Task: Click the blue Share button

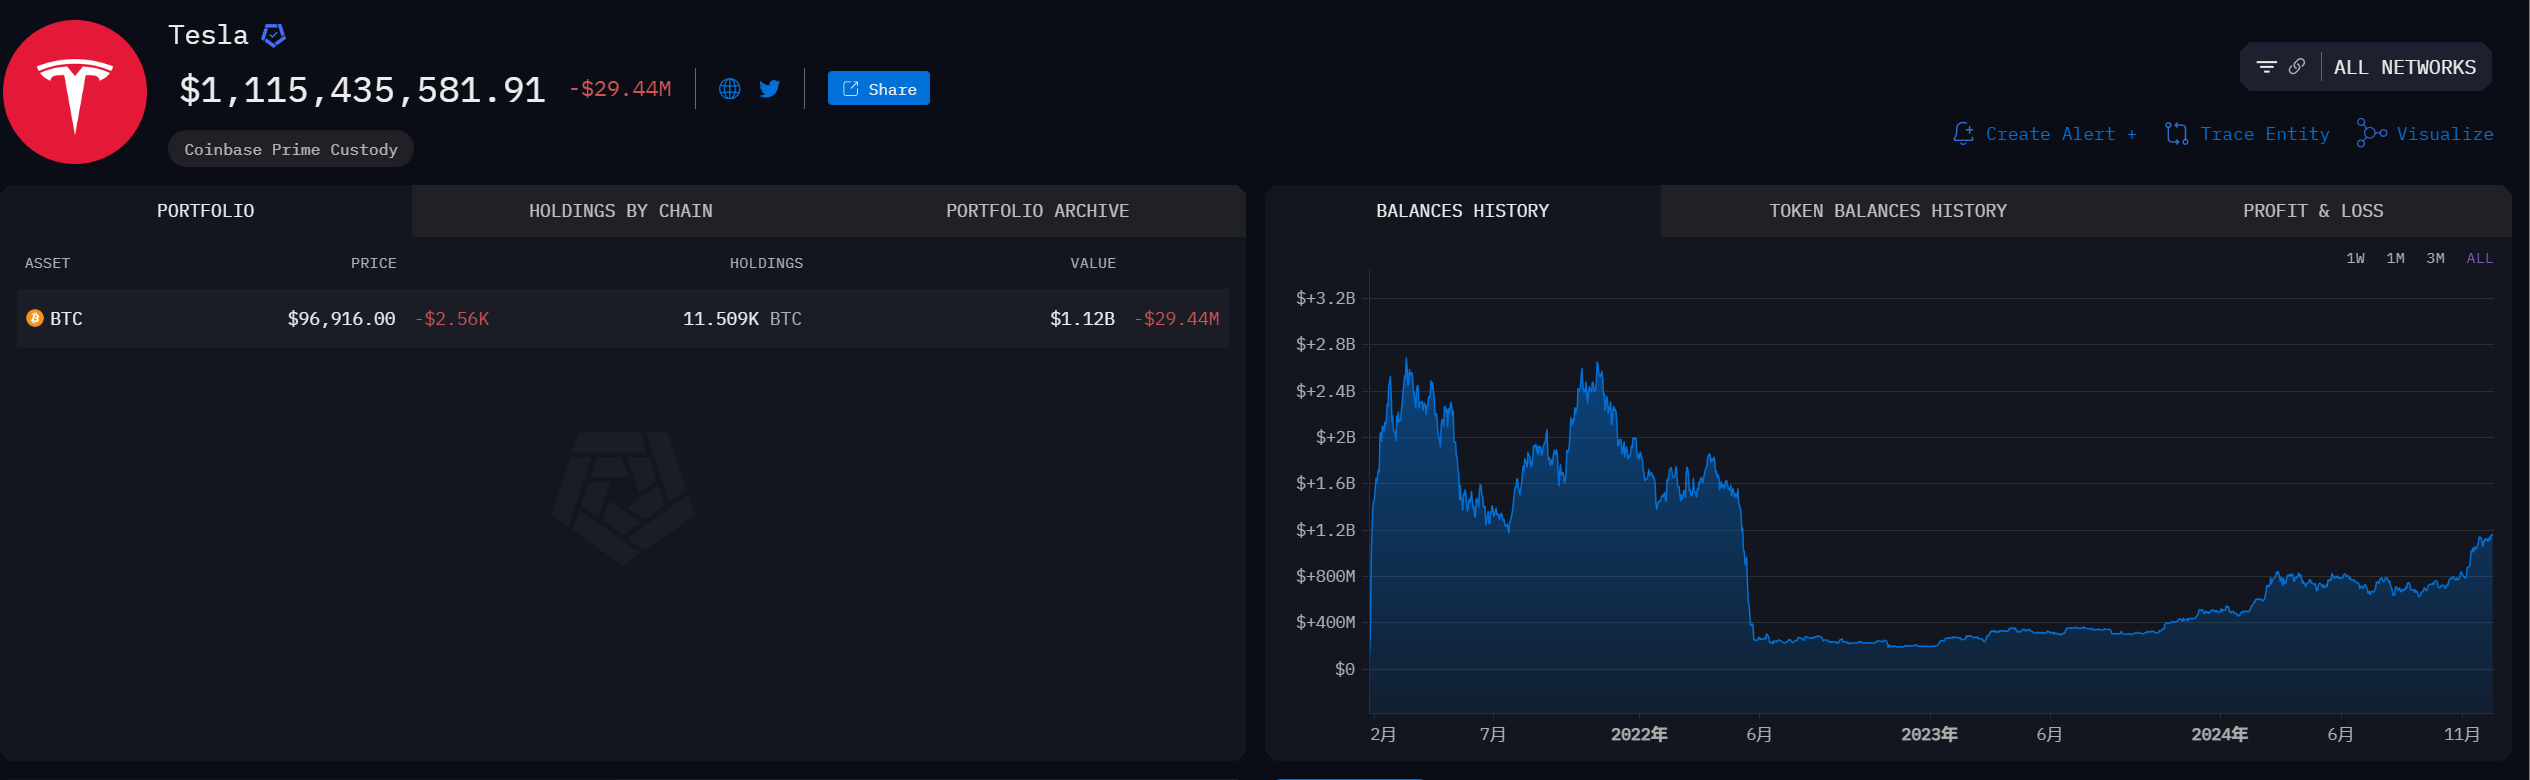Action: (878, 89)
